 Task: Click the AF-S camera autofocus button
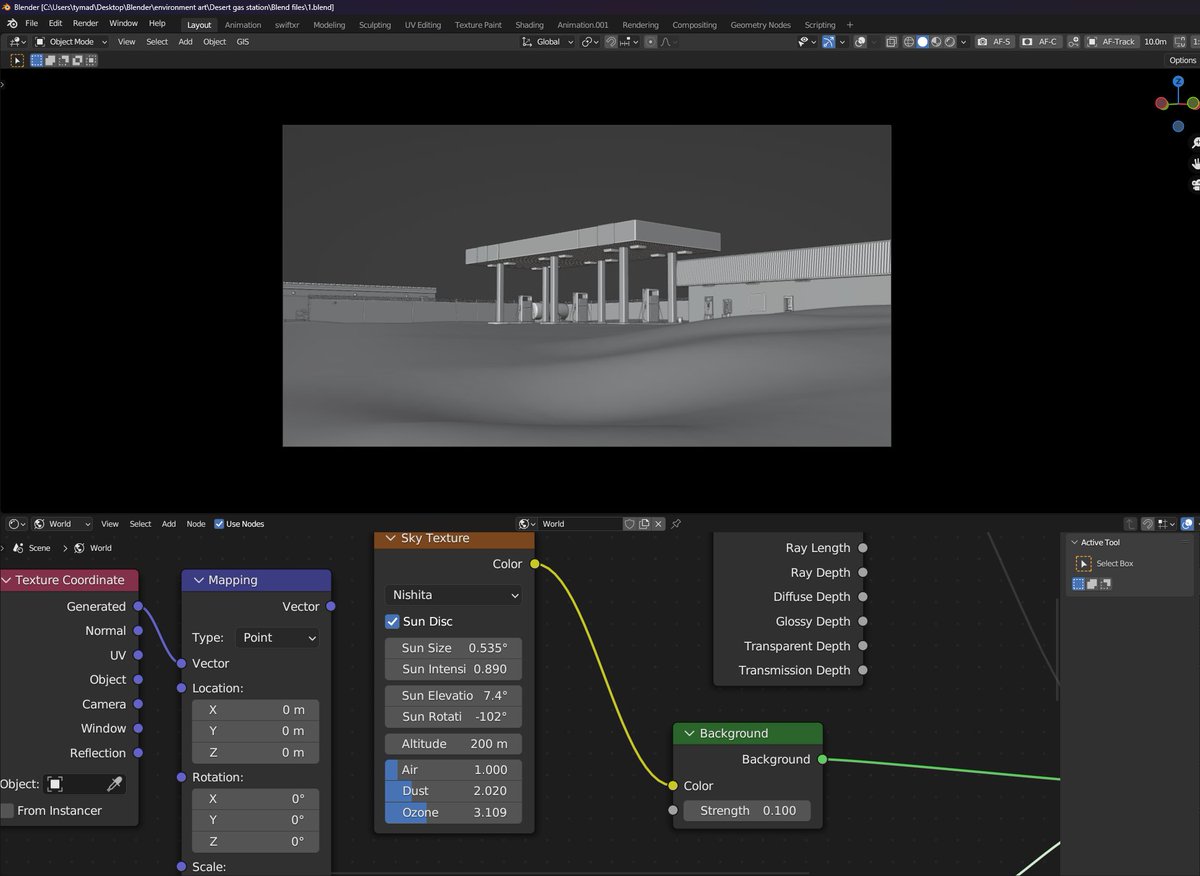[995, 42]
